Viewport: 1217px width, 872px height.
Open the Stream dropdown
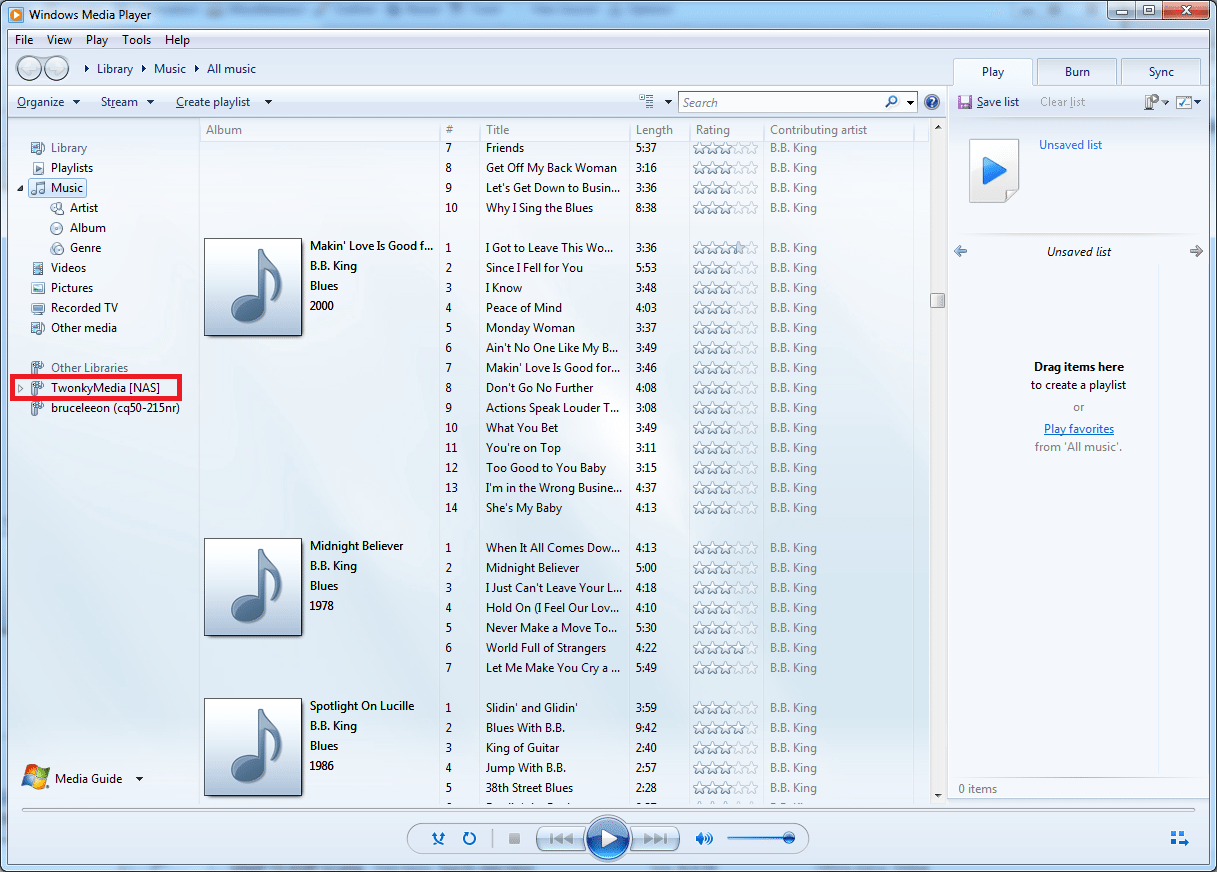tap(128, 102)
